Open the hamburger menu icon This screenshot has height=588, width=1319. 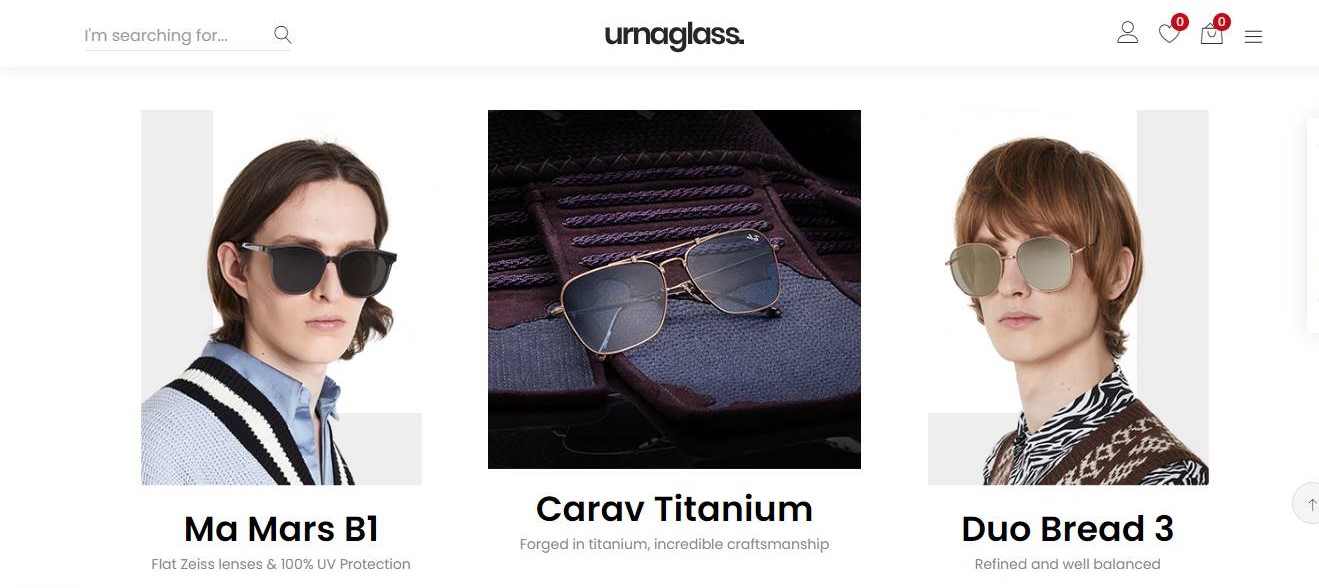pyautogui.click(x=1253, y=37)
